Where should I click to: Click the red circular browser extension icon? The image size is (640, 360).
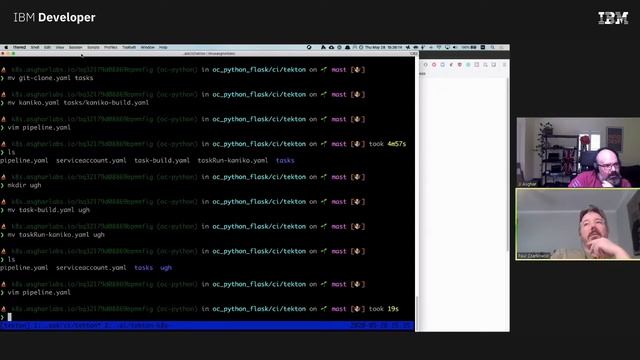434,64
